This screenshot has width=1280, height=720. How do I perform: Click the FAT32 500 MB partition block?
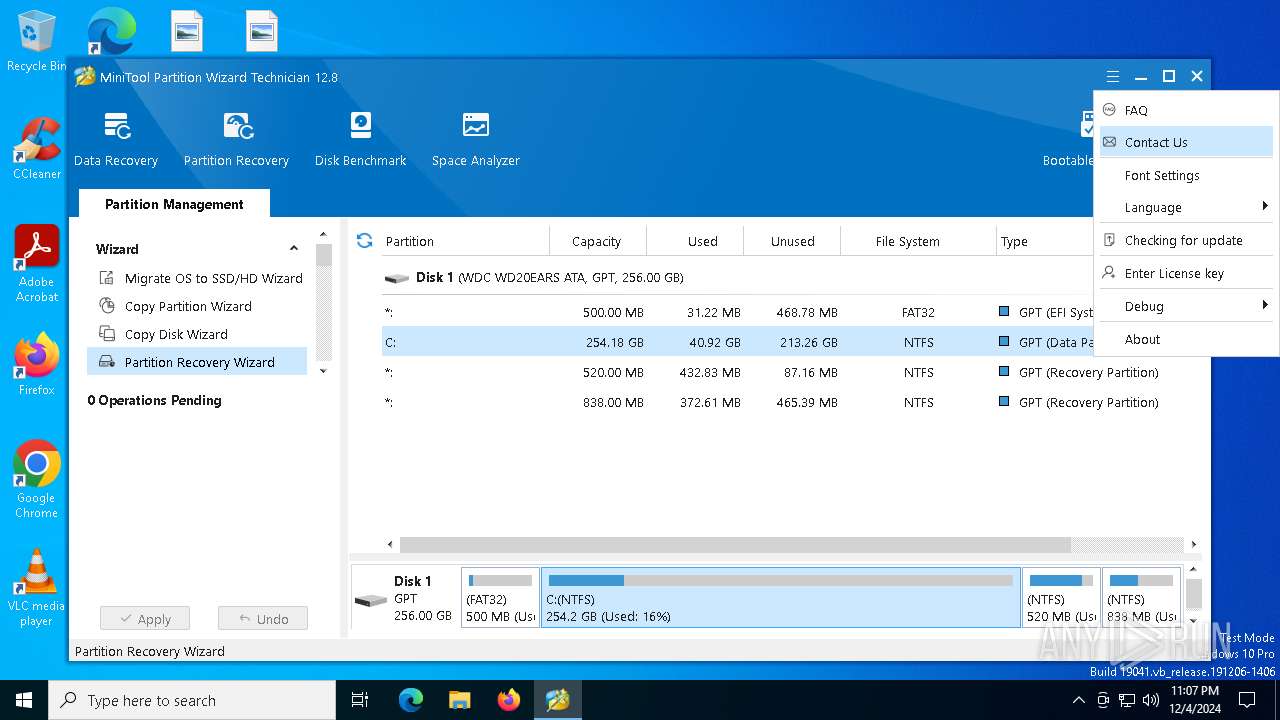(x=500, y=598)
